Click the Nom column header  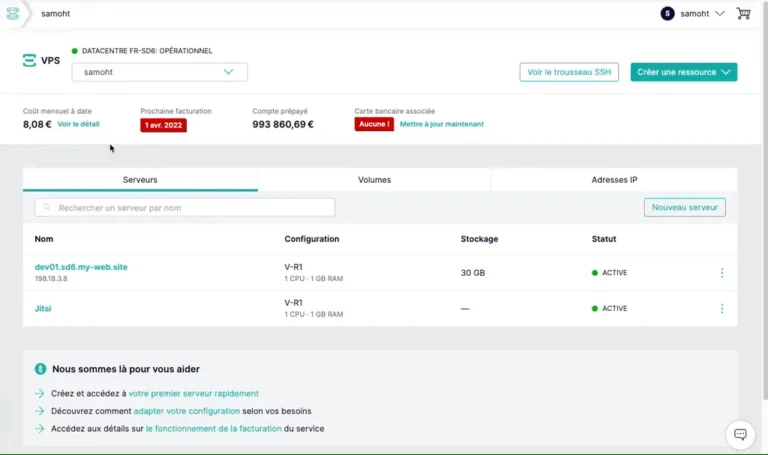pos(44,239)
